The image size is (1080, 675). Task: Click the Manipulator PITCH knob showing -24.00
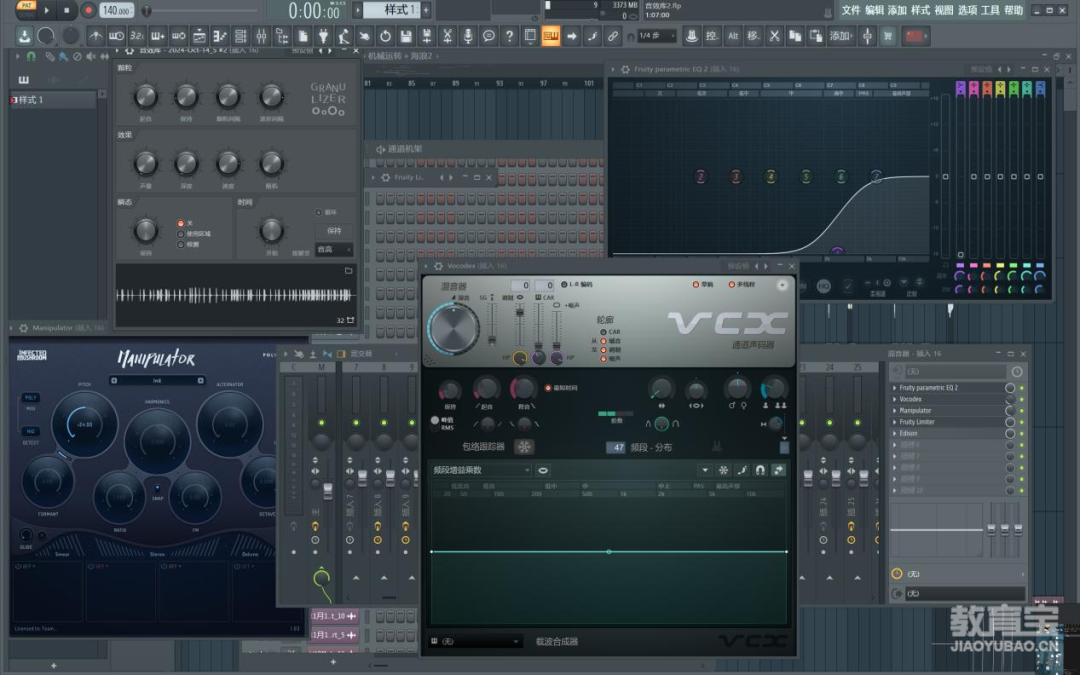pyautogui.click(x=85, y=424)
